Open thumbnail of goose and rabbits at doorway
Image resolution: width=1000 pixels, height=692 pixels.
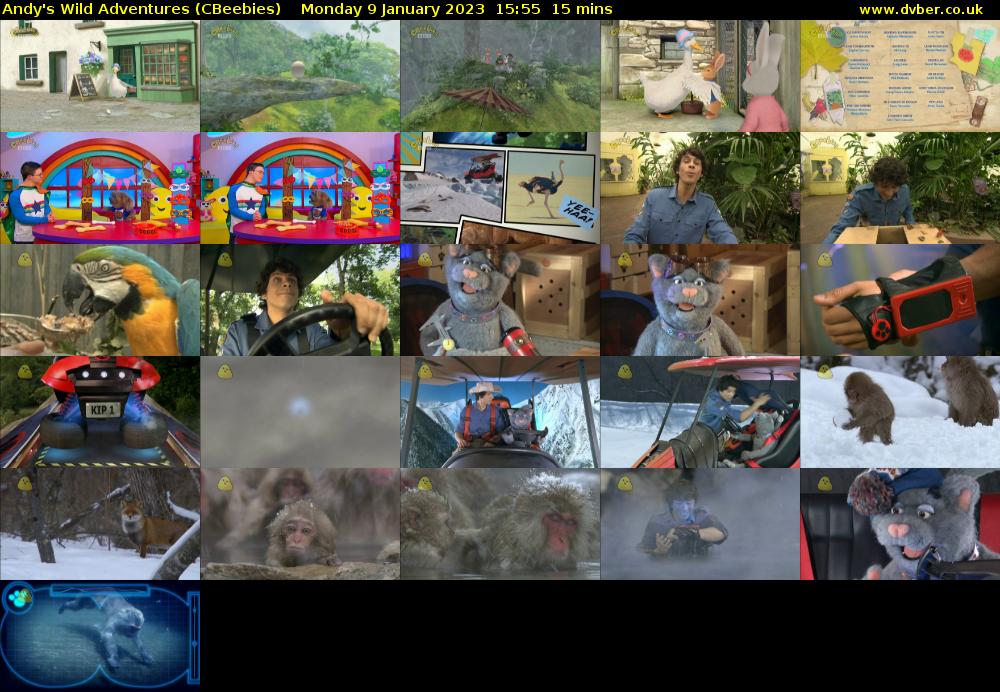(700, 76)
